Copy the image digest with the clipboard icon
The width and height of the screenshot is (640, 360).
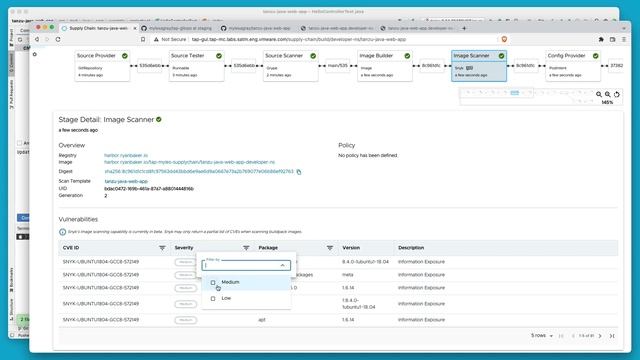coord(299,172)
